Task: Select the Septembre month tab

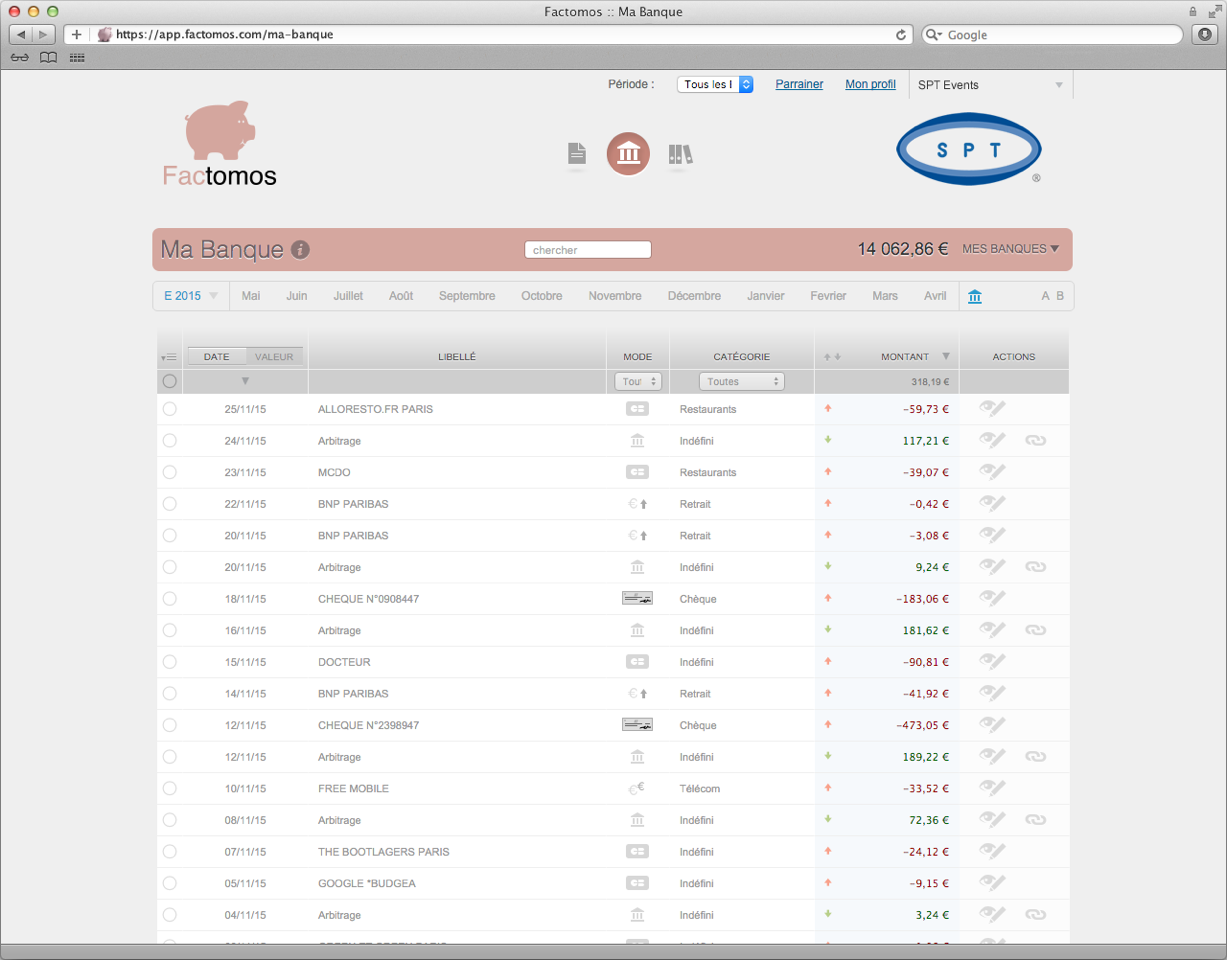Action: coord(467,296)
